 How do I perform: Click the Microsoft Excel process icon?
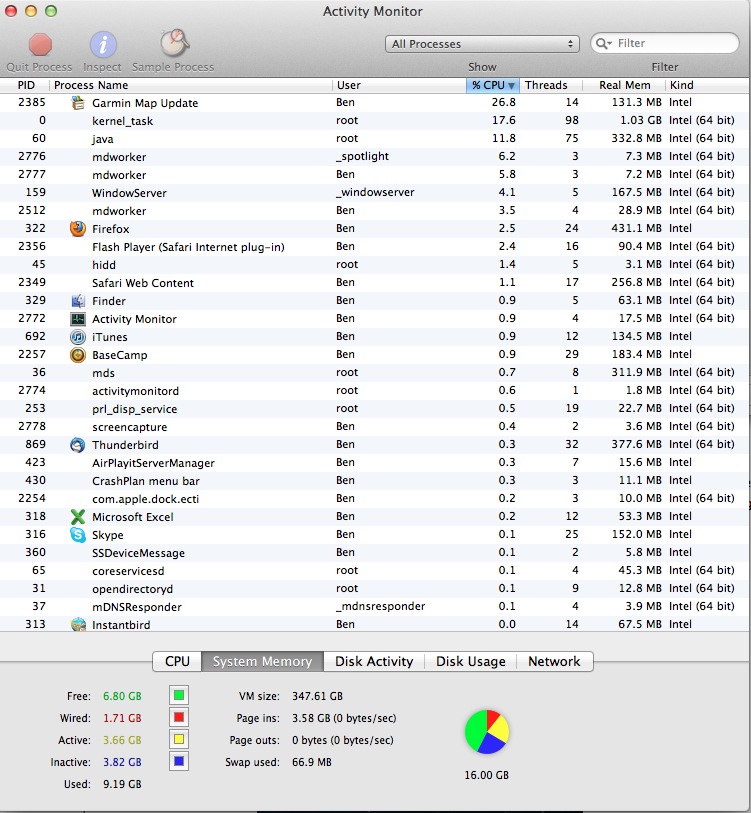click(78, 517)
